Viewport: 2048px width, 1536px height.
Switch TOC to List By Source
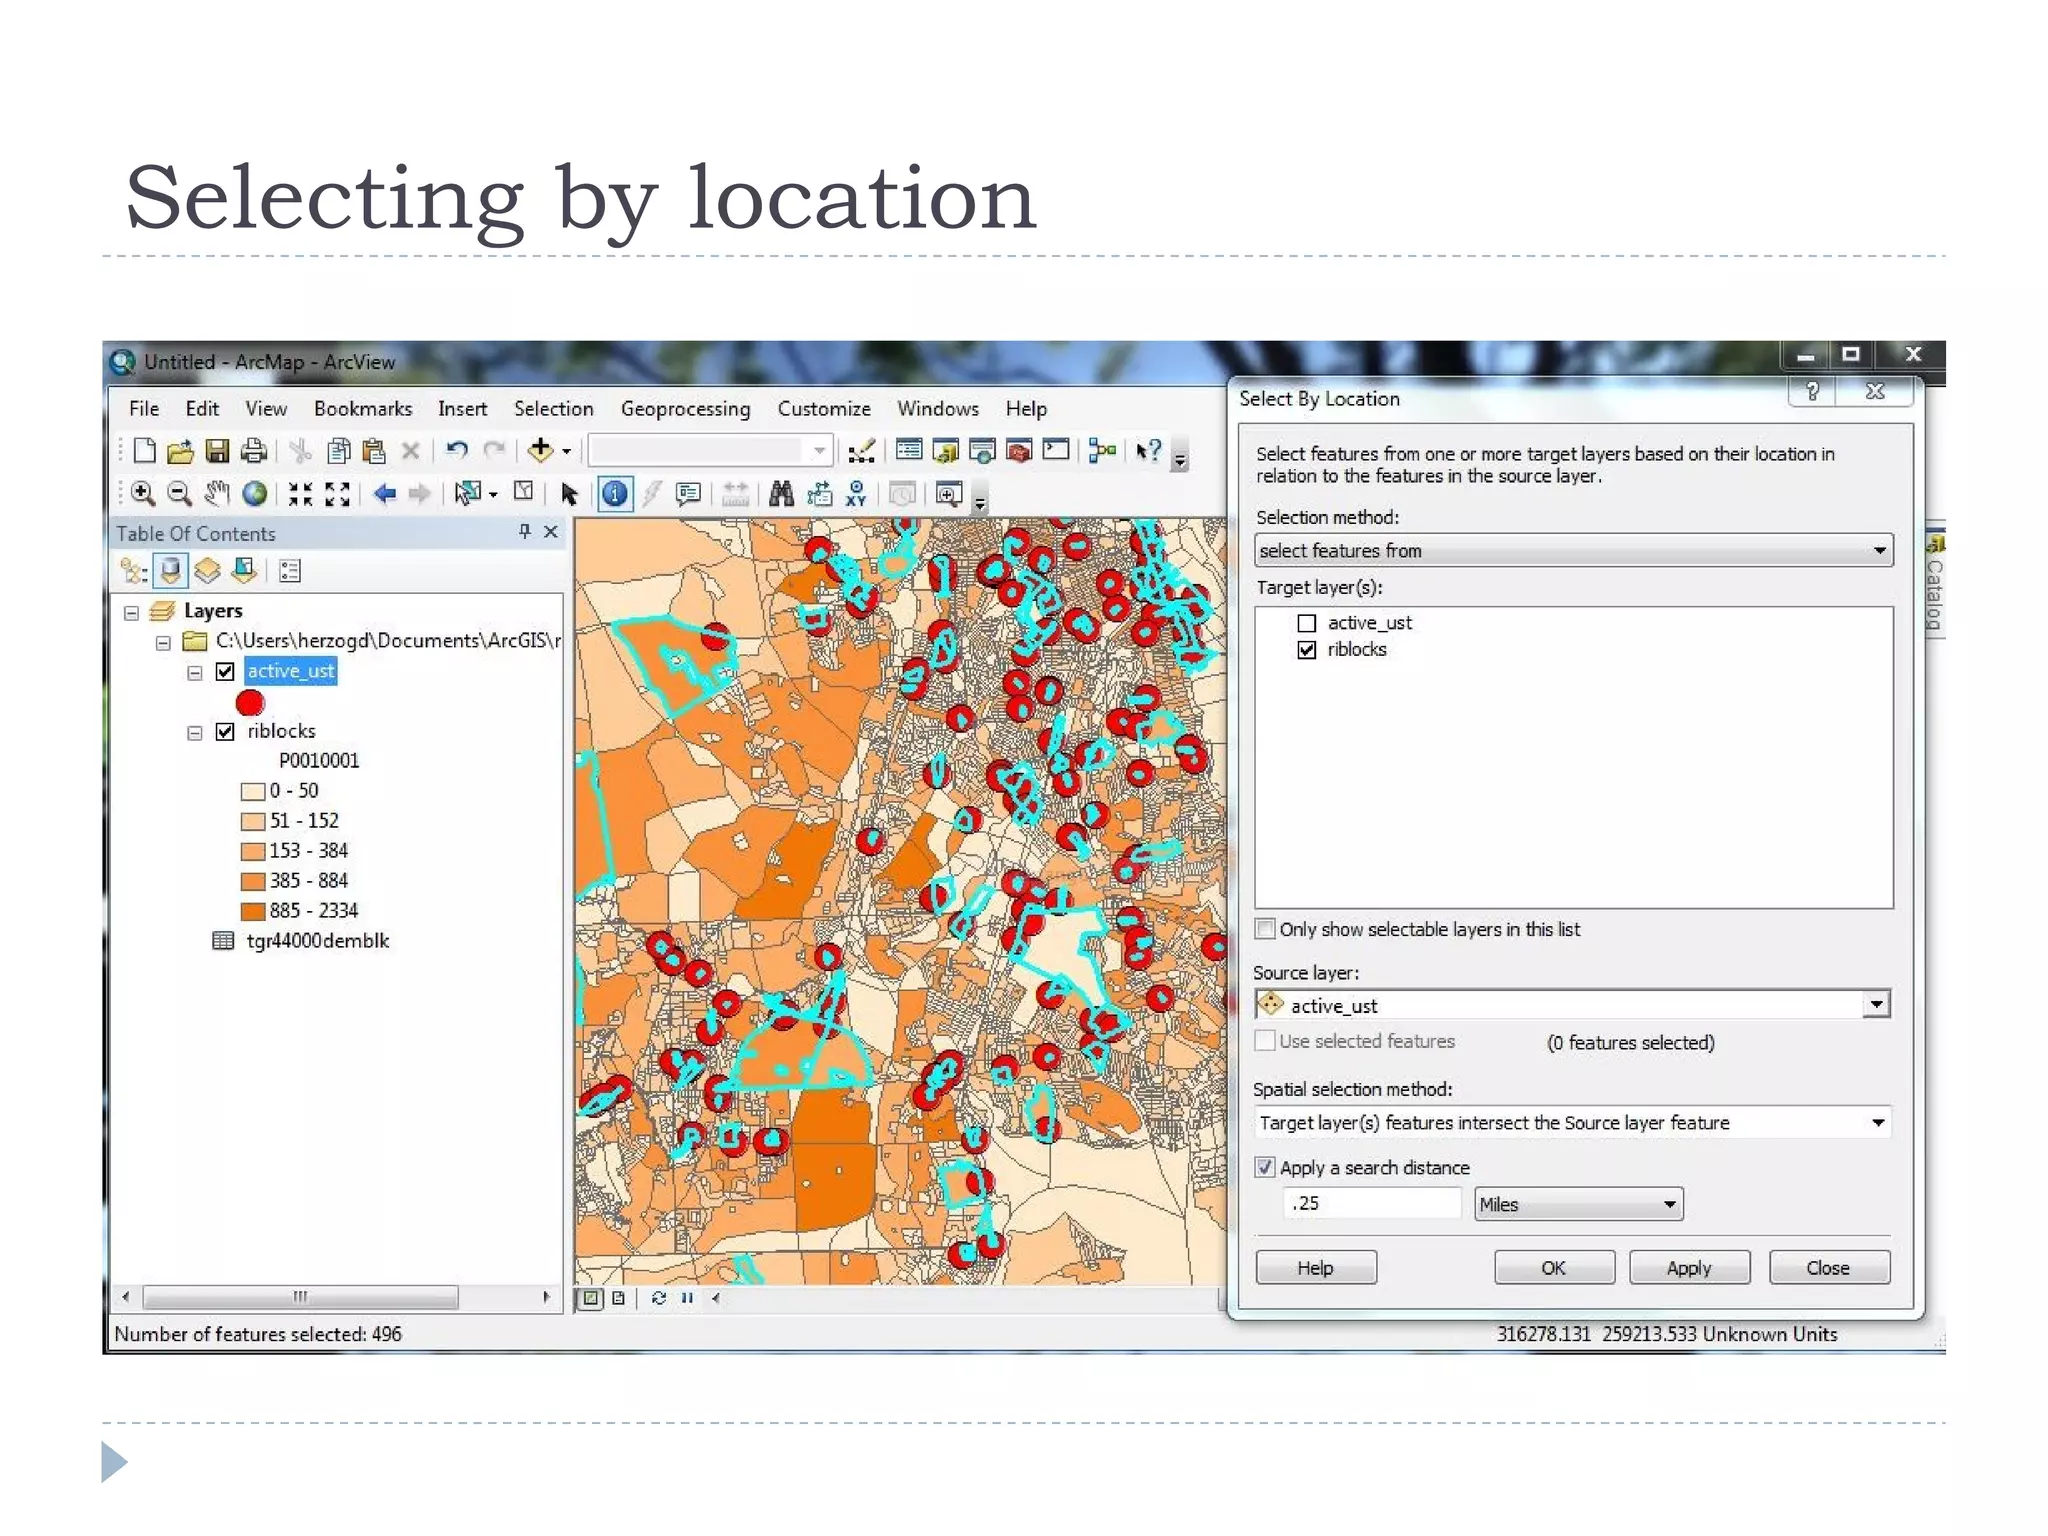(x=171, y=571)
